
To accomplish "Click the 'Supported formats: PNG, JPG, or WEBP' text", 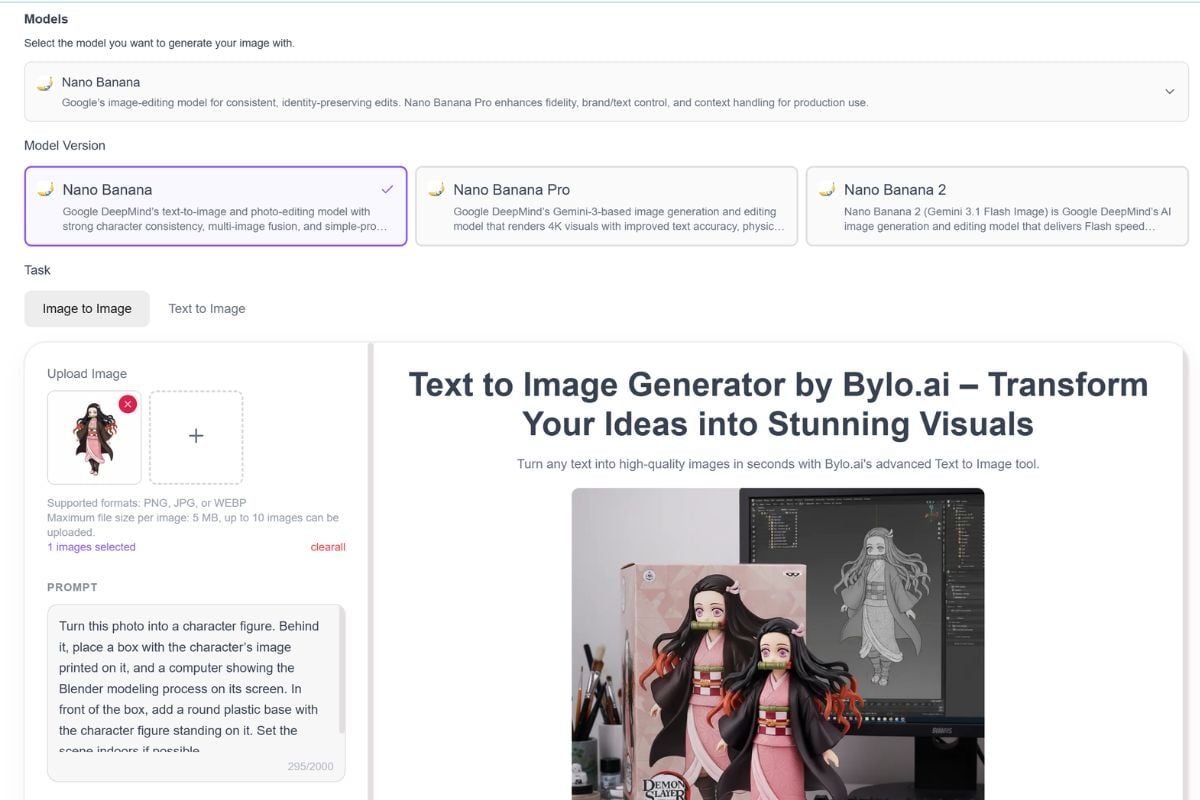I will coord(146,502).
